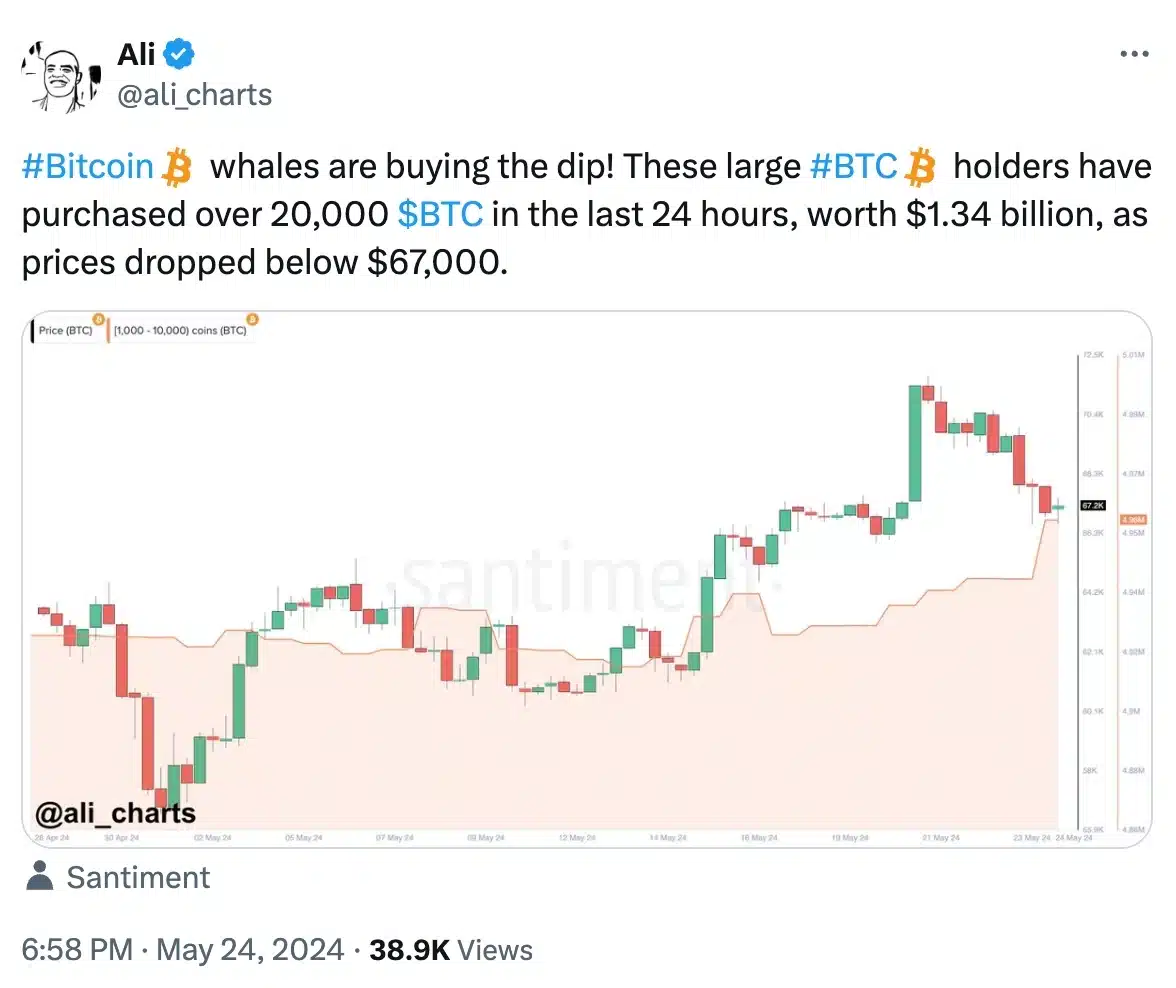The width and height of the screenshot is (1176, 988).
Task: Open the 6:58 PM May 24, 2024 timestamp
Action: pos(182,950)
